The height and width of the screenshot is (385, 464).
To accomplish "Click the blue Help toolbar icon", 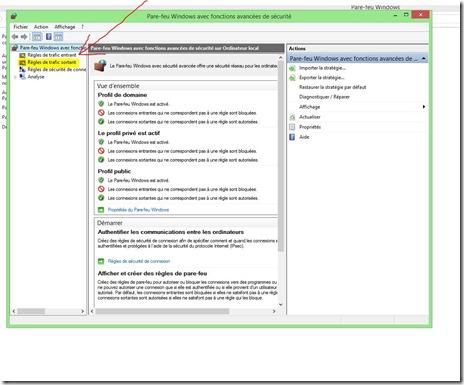I will pyautogui.click(x=49, y=37).
